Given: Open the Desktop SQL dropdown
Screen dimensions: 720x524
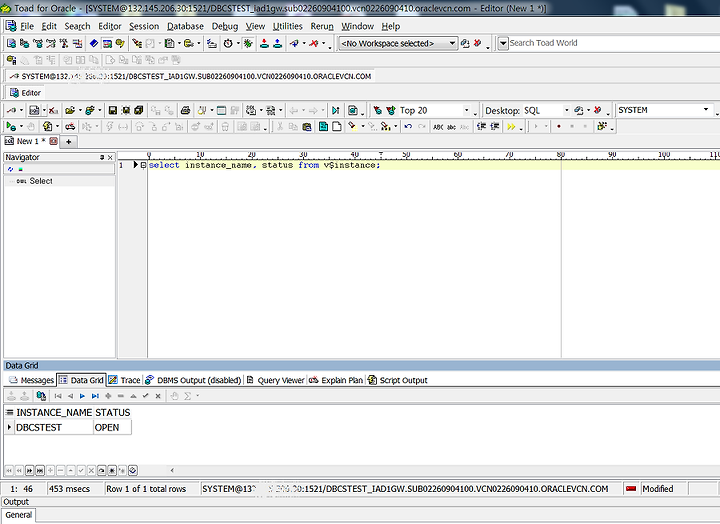Looking at the screenshot, I should tap(566, 110).
